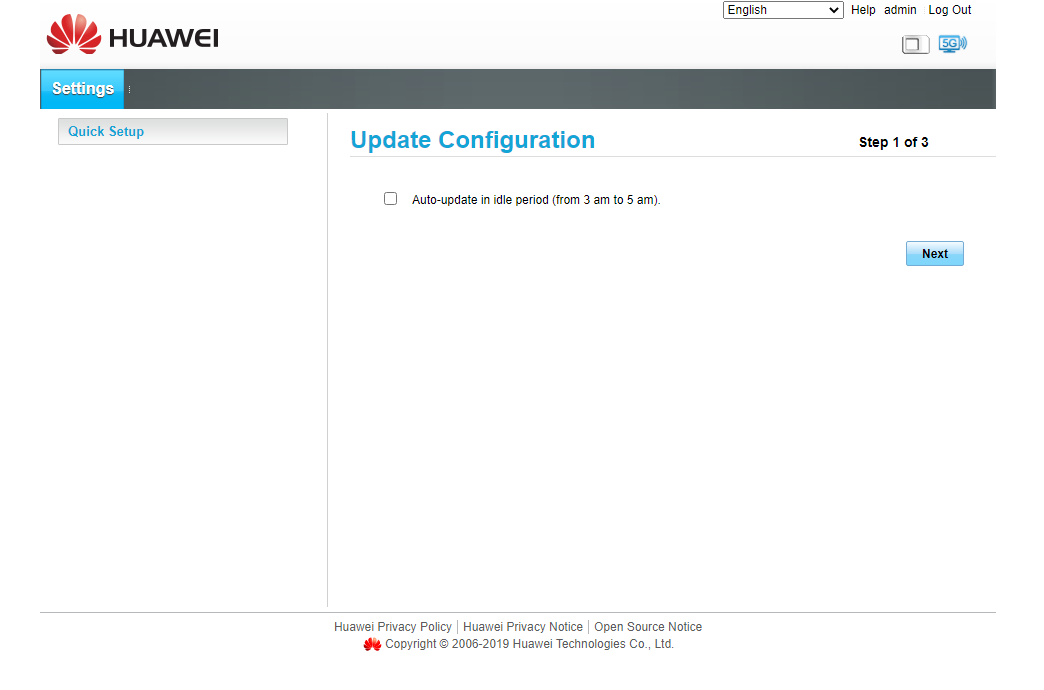Click the small Huawei logo in the footer
Viewport: 1044px width, 690px height.
coord(372,645)
